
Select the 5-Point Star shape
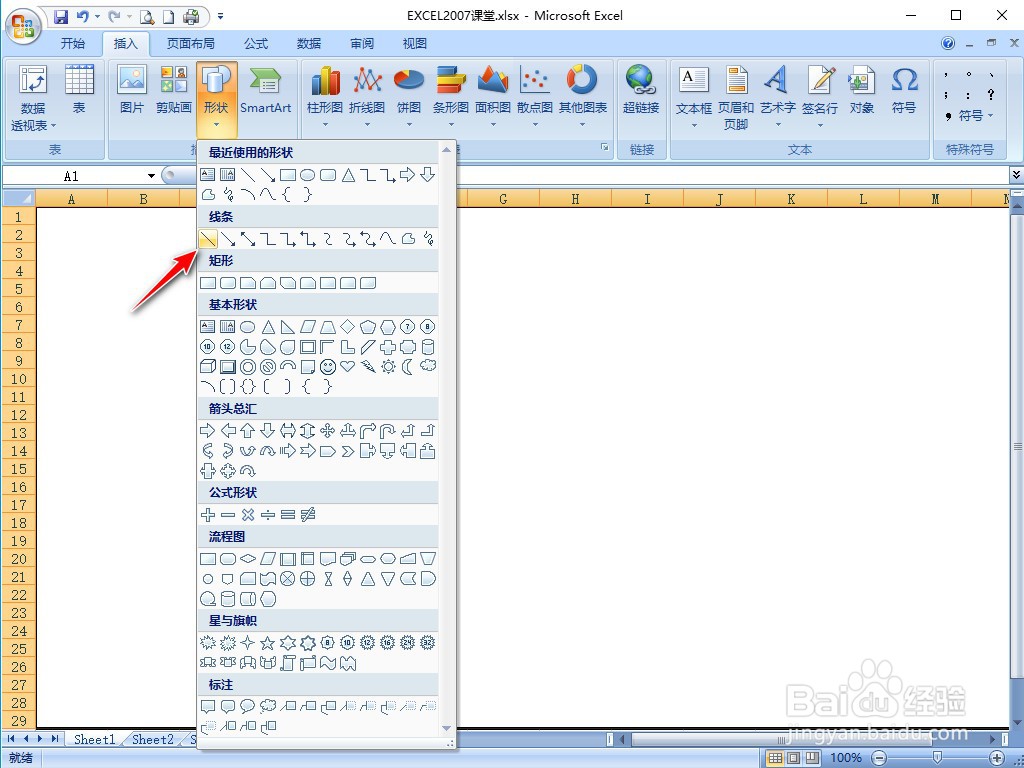(x=268, y=643)
